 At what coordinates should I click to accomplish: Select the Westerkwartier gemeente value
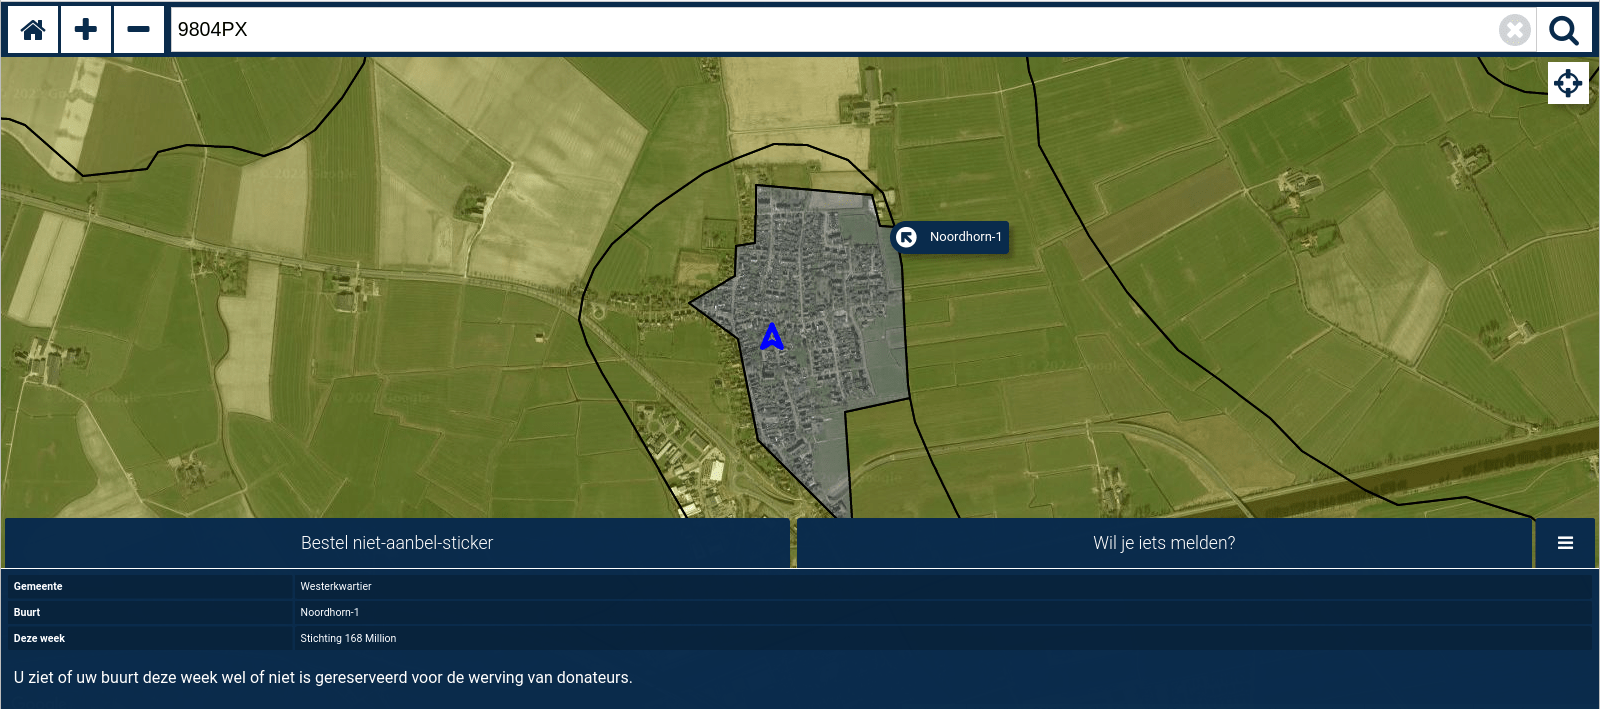point(336,587)
